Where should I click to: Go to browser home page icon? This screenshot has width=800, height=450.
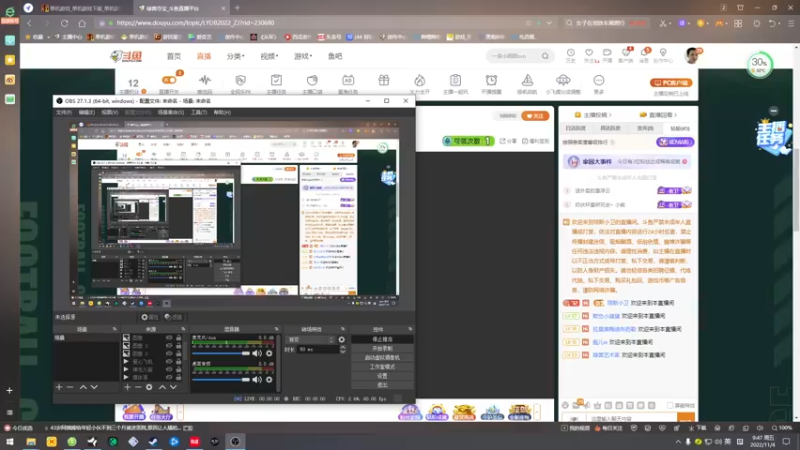point(82,23)
